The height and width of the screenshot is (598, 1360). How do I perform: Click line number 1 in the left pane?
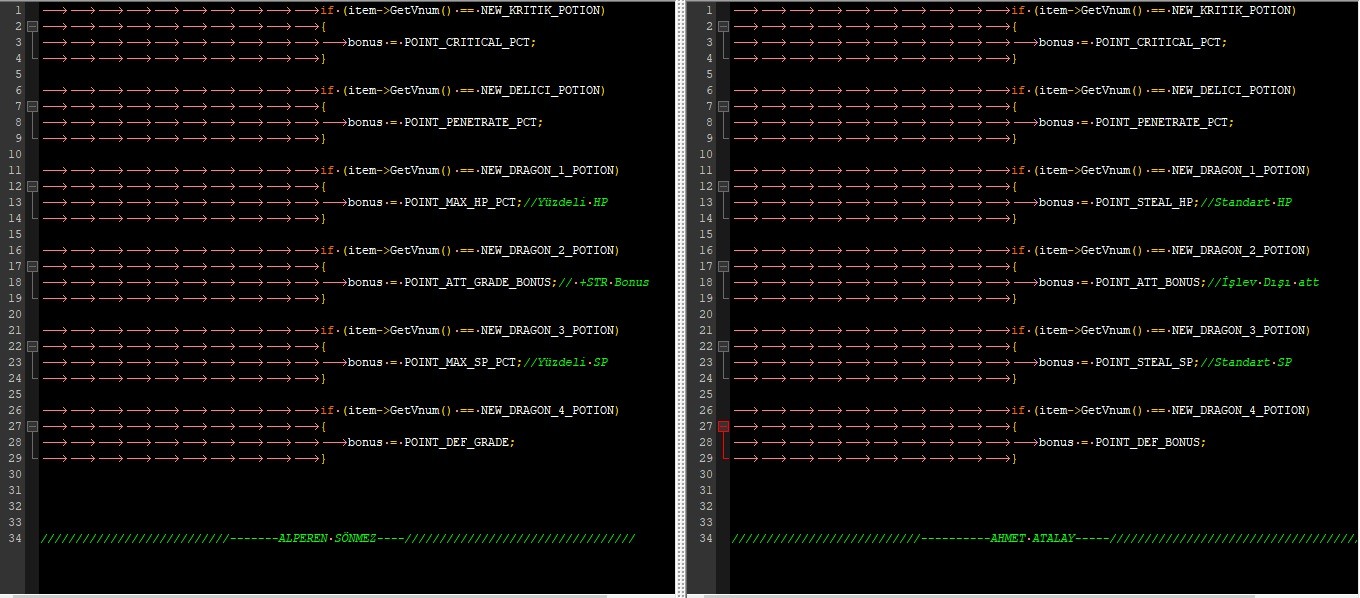tap(18, 10)
